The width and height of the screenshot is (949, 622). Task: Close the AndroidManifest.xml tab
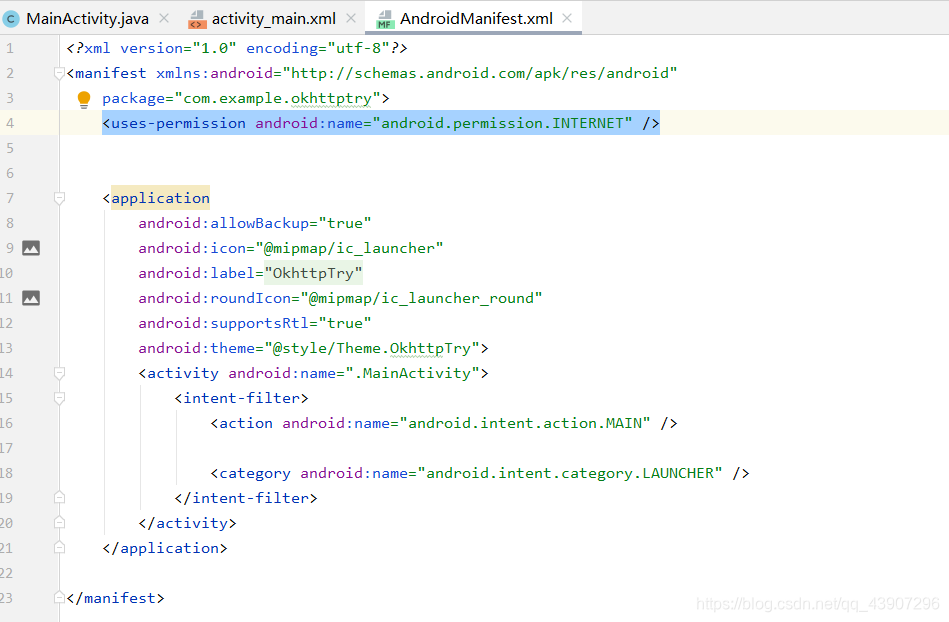[567, 19]
